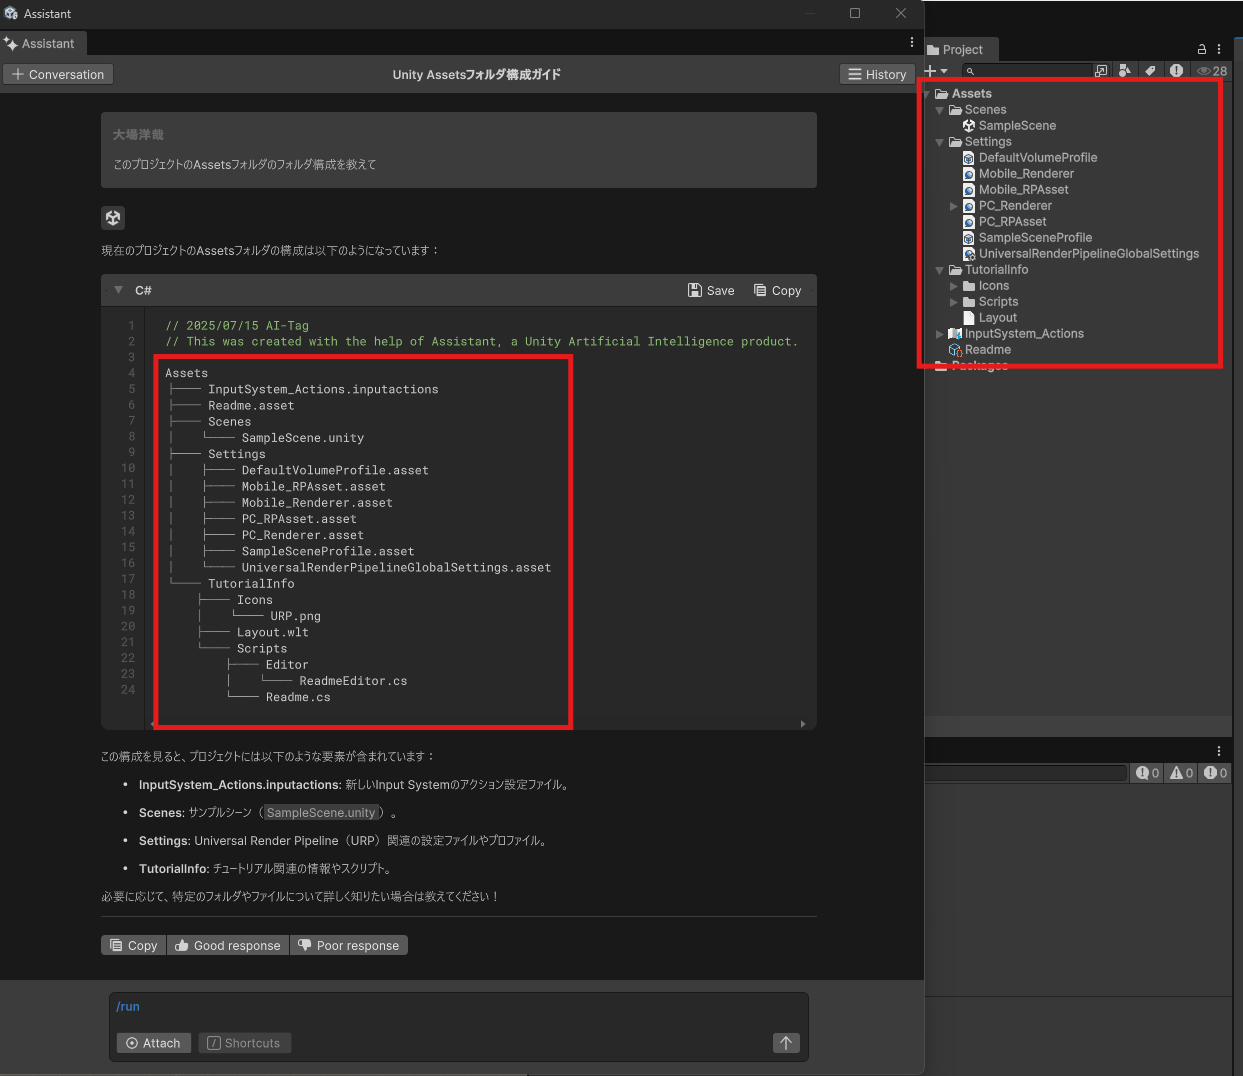Click the plus create asset icon
Viewport: 1243px width, 1076px height.
click(930, 71)
